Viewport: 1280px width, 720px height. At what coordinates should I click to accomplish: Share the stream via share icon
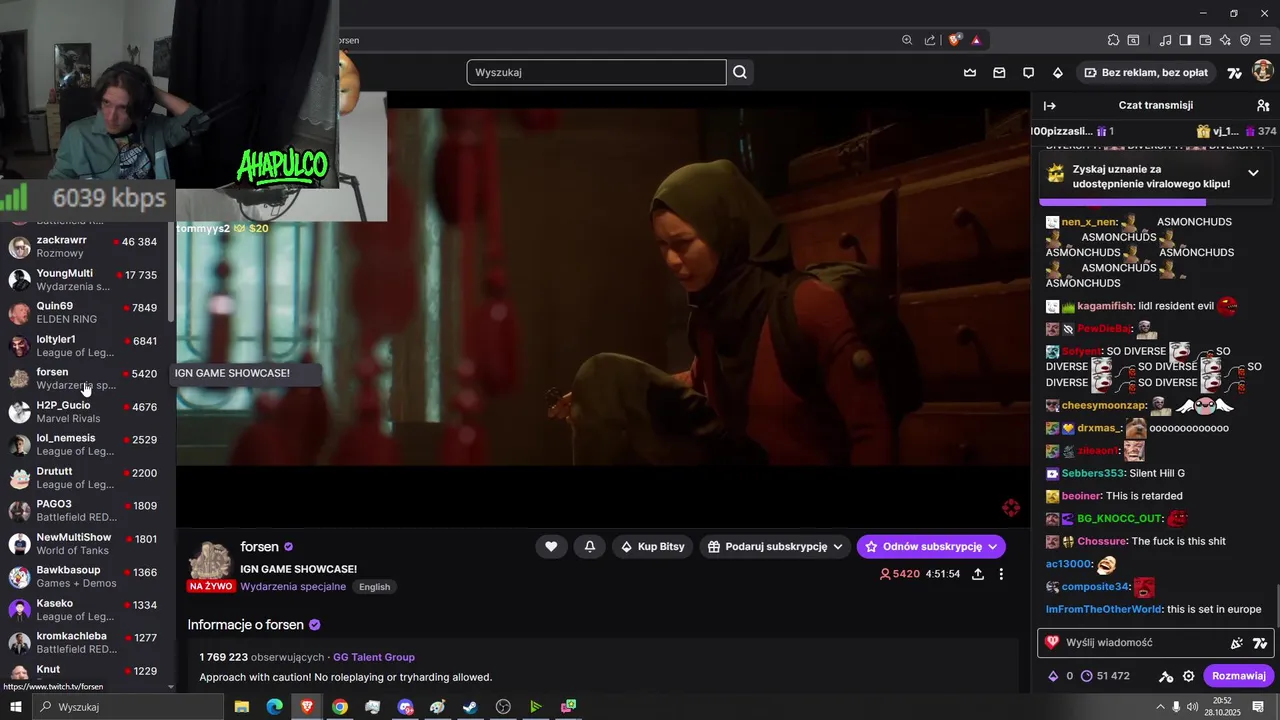pyautogui.click(x=977, y=574)
